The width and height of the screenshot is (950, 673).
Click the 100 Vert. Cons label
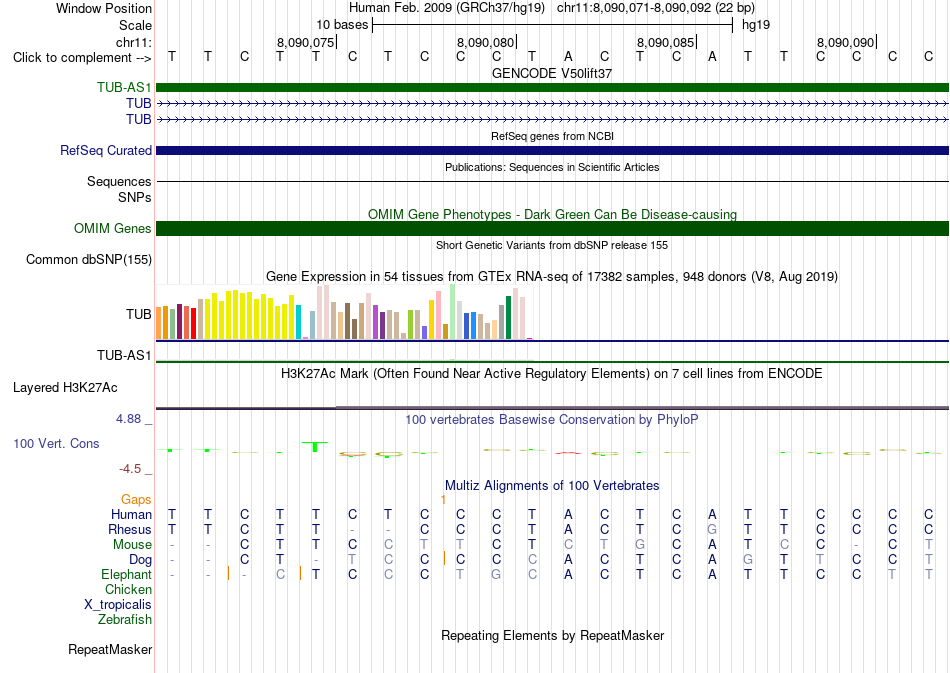[56, 443]
